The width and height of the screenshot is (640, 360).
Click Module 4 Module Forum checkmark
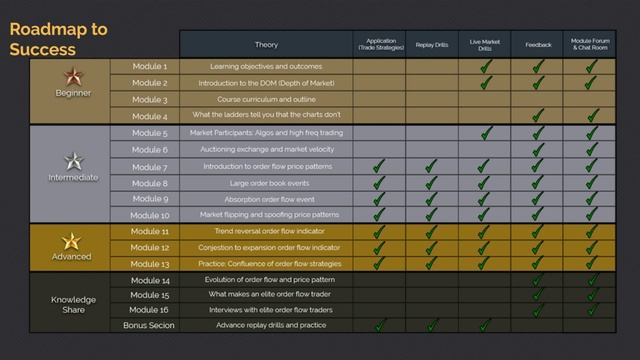(x=593, y=116)
